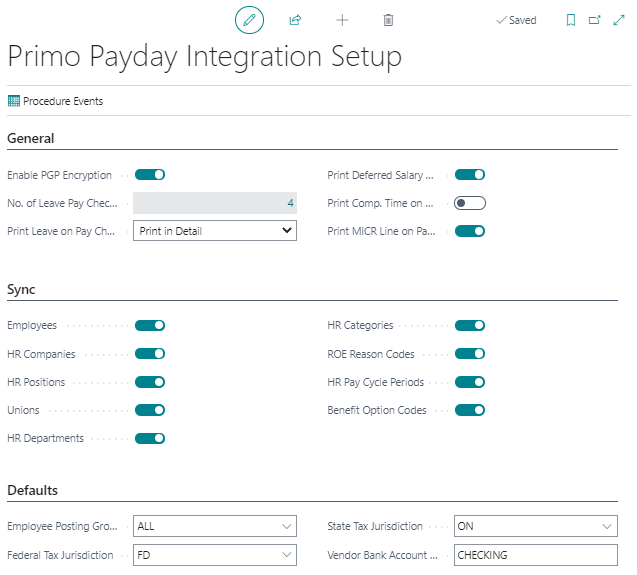This screenshot has width=637, height=575.
Task: Expand Employee Posting Group dropdown
Action: [215, 526]
